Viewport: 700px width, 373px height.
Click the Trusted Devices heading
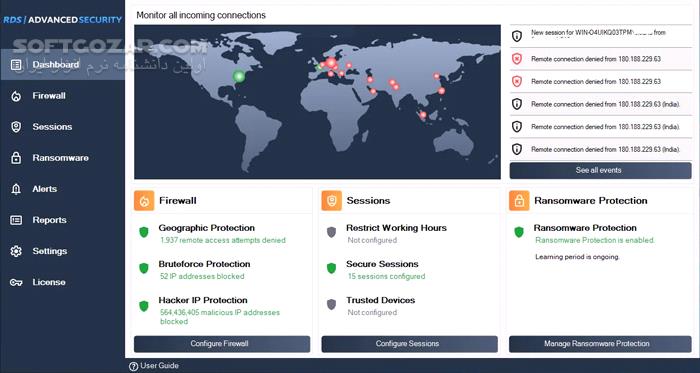380,300
